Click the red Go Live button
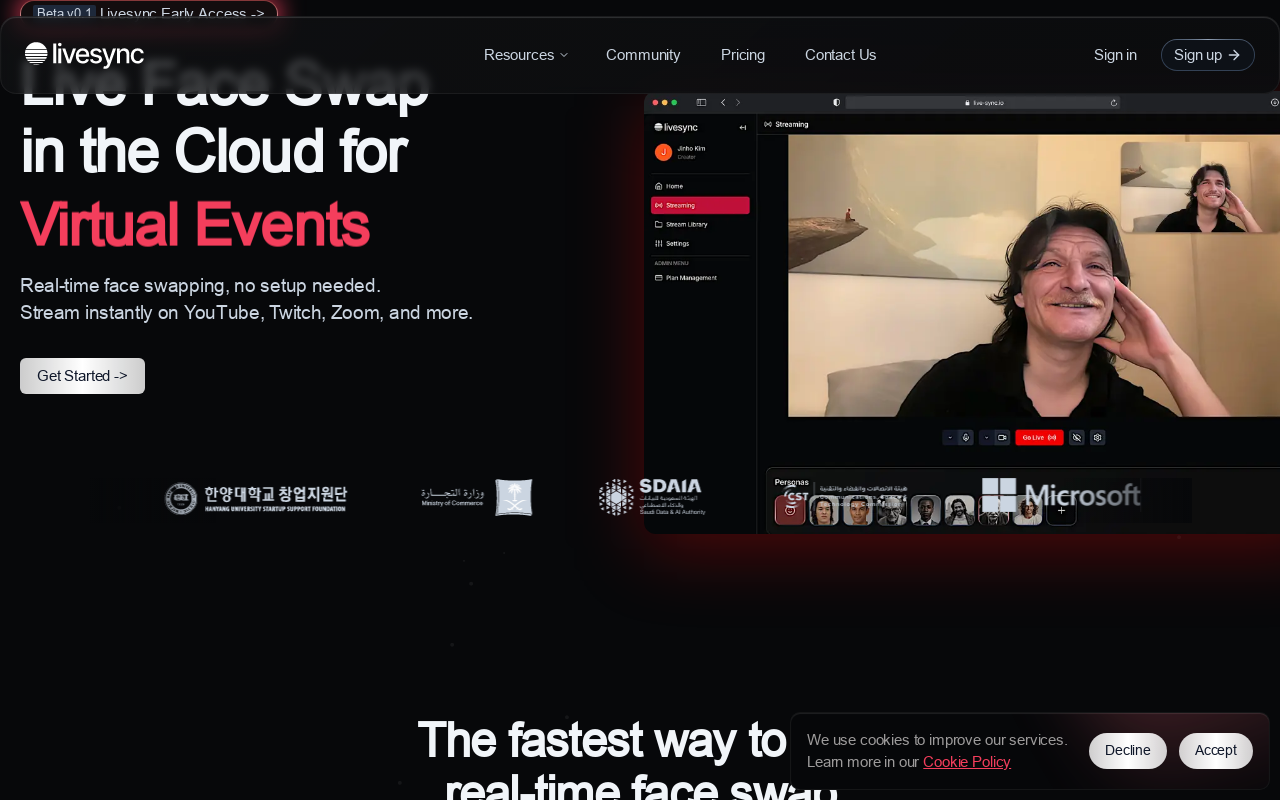This screenshot has width=1280, height=800. coord(1039,437)
